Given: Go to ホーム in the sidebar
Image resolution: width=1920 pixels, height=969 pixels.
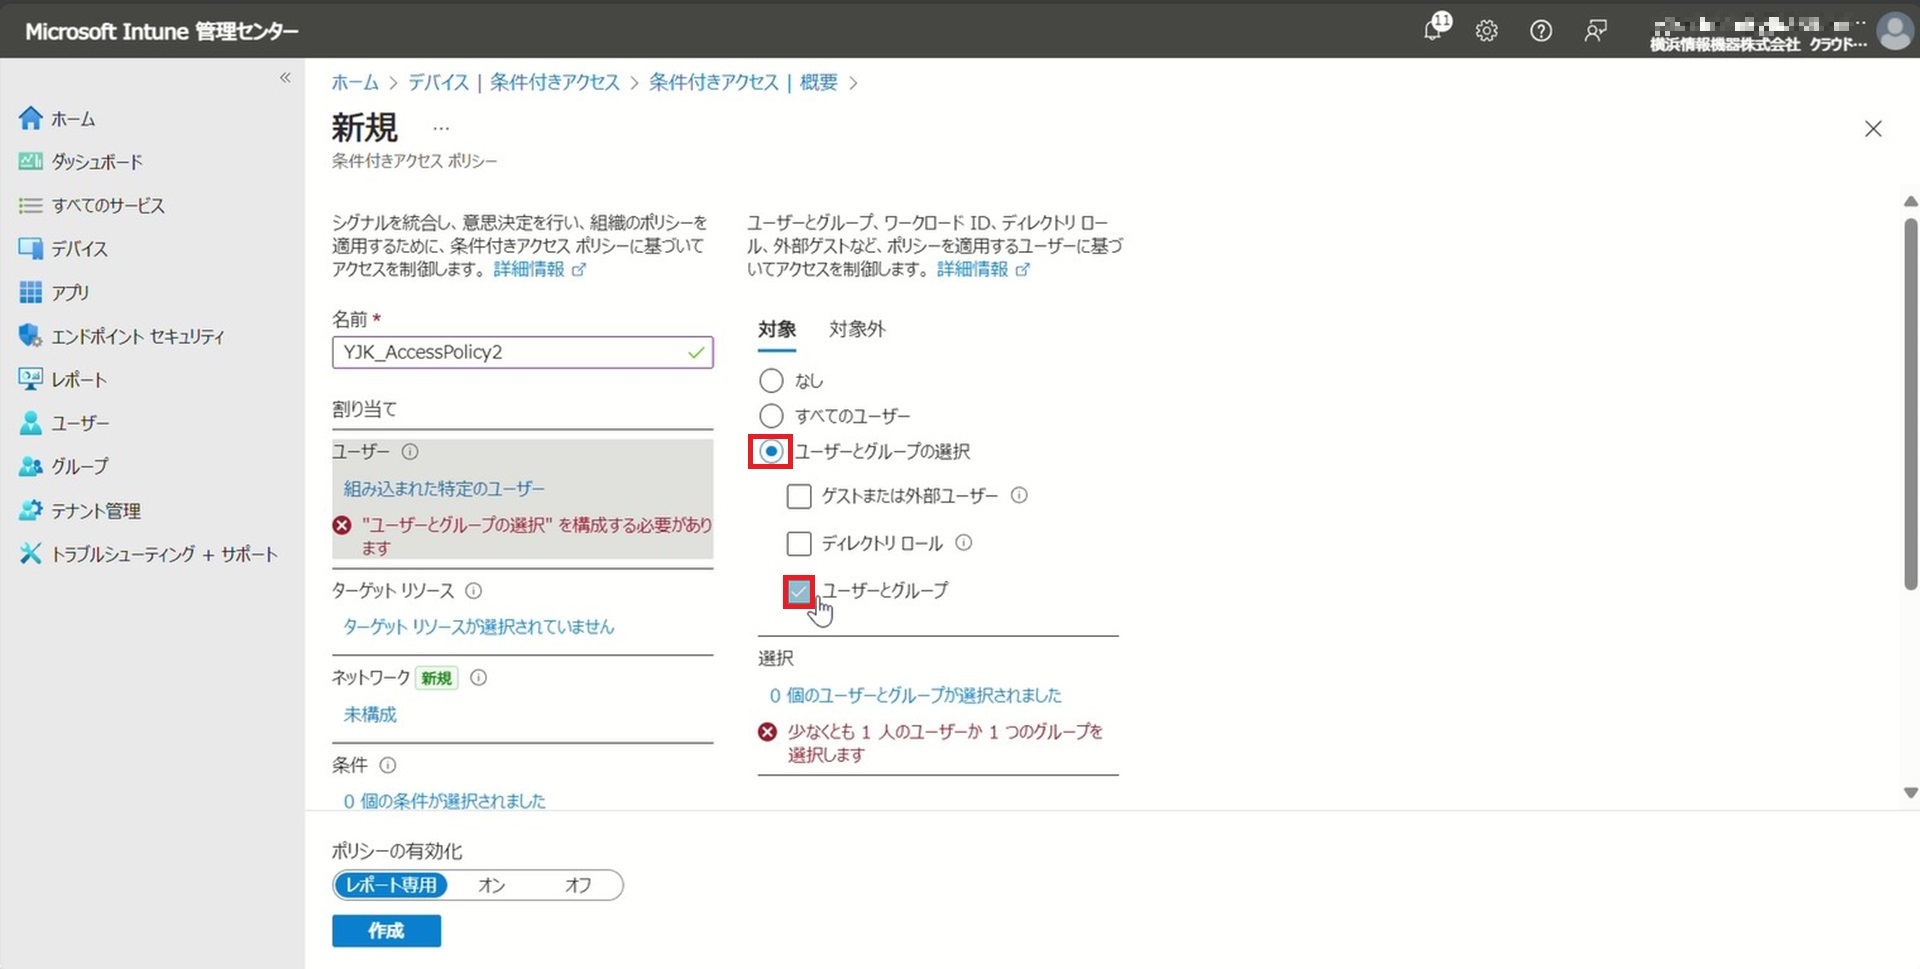Looking at the screenshot, I should click(73, 119).
